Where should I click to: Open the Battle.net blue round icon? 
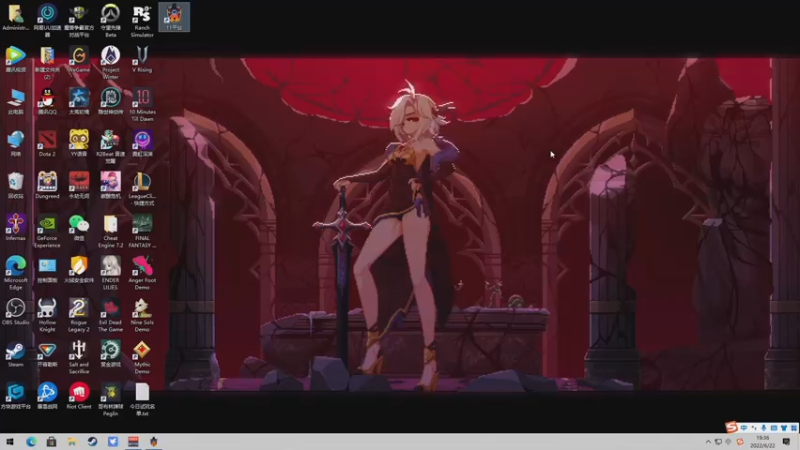[47, 396]
